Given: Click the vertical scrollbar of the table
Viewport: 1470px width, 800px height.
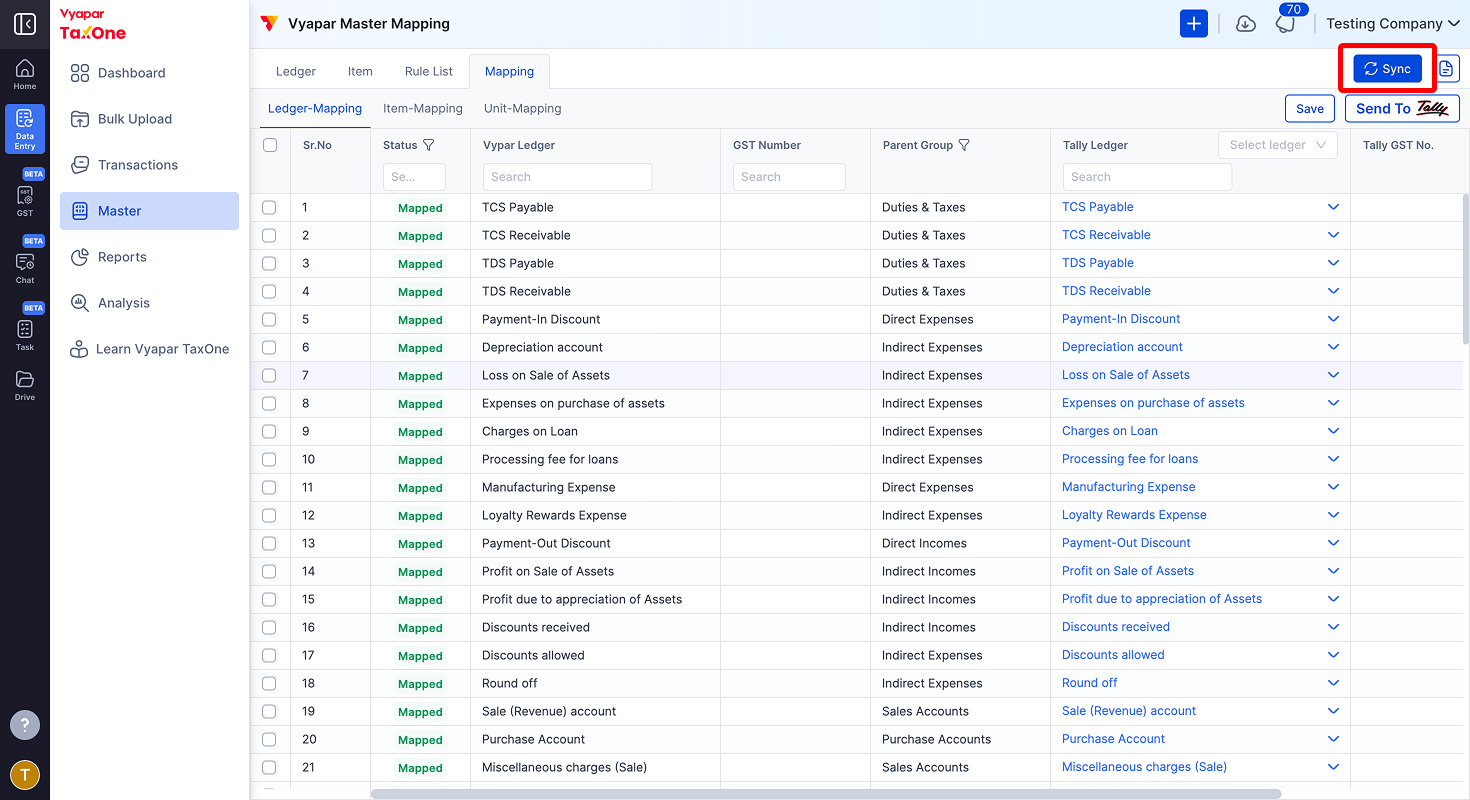Looking at the screenshot, I should 1465,270.
